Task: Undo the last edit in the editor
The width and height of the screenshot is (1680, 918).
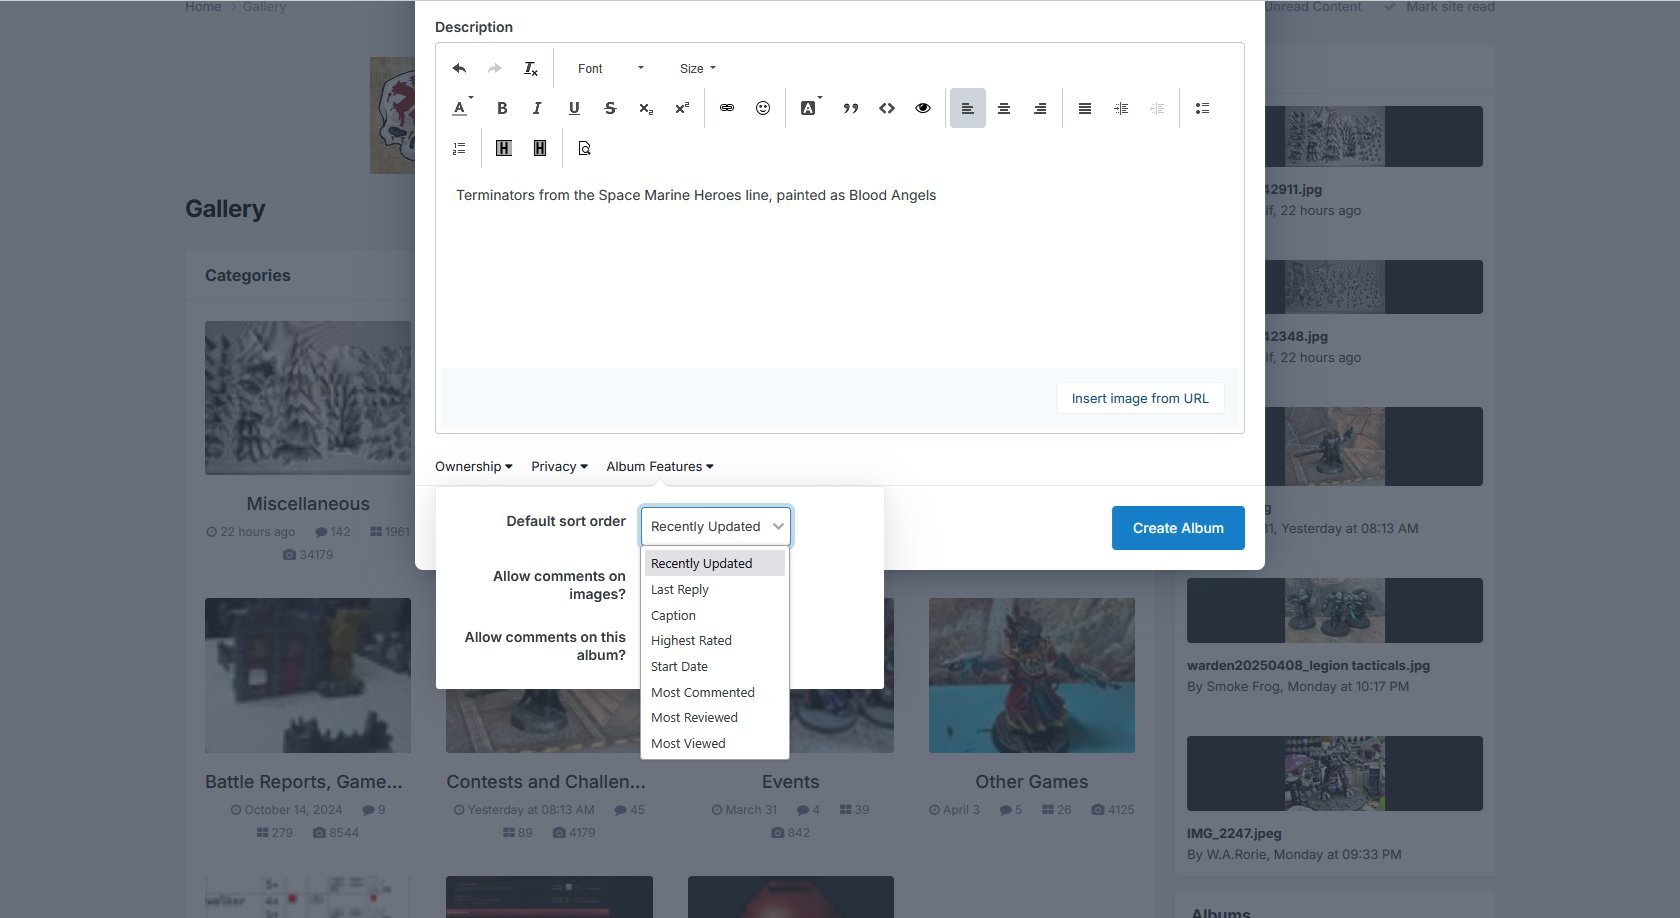Action: coord(459,69)
